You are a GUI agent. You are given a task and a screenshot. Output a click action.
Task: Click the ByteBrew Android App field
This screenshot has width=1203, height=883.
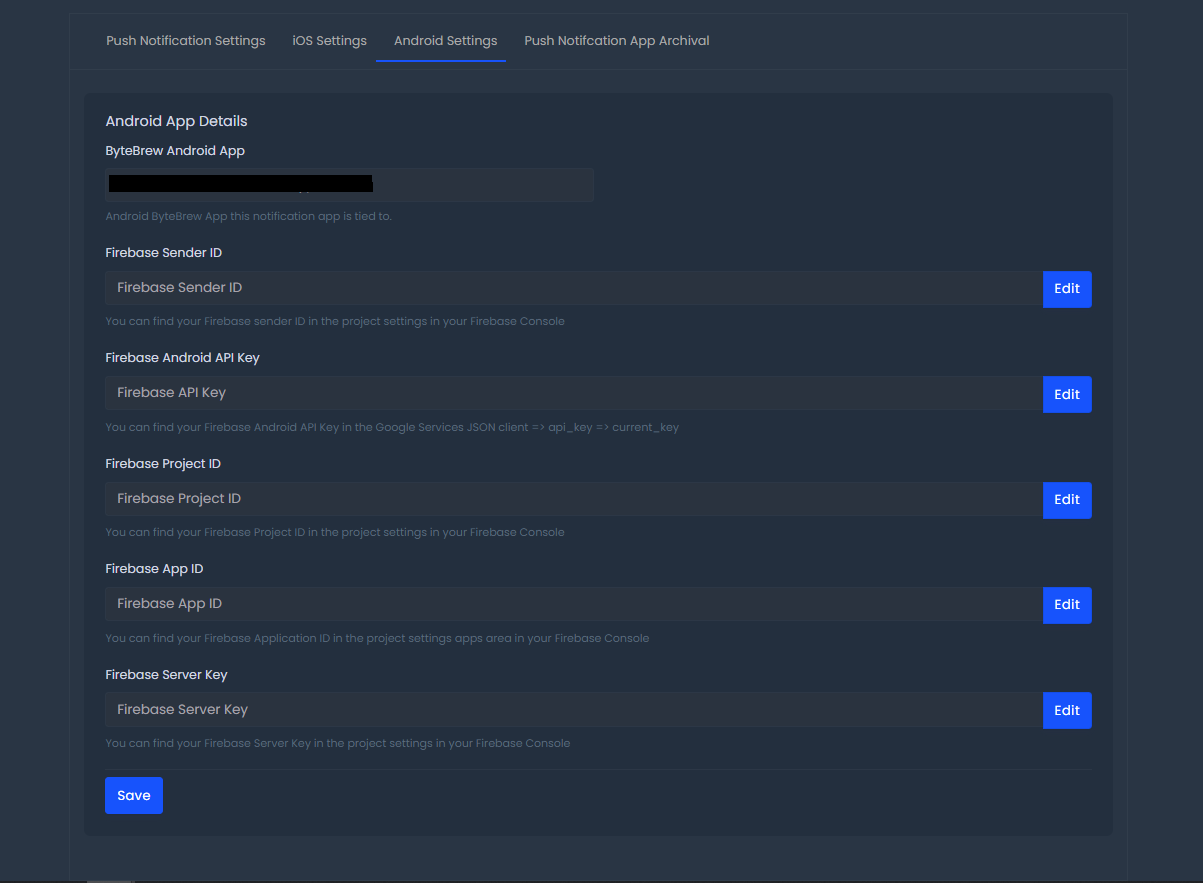tap(349, 185)
